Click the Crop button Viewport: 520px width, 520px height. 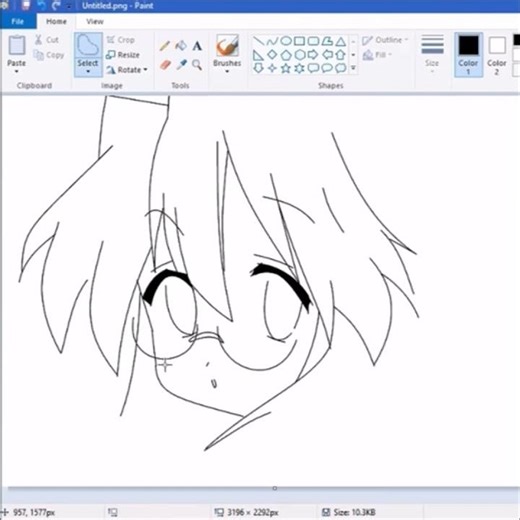point(121,40)
